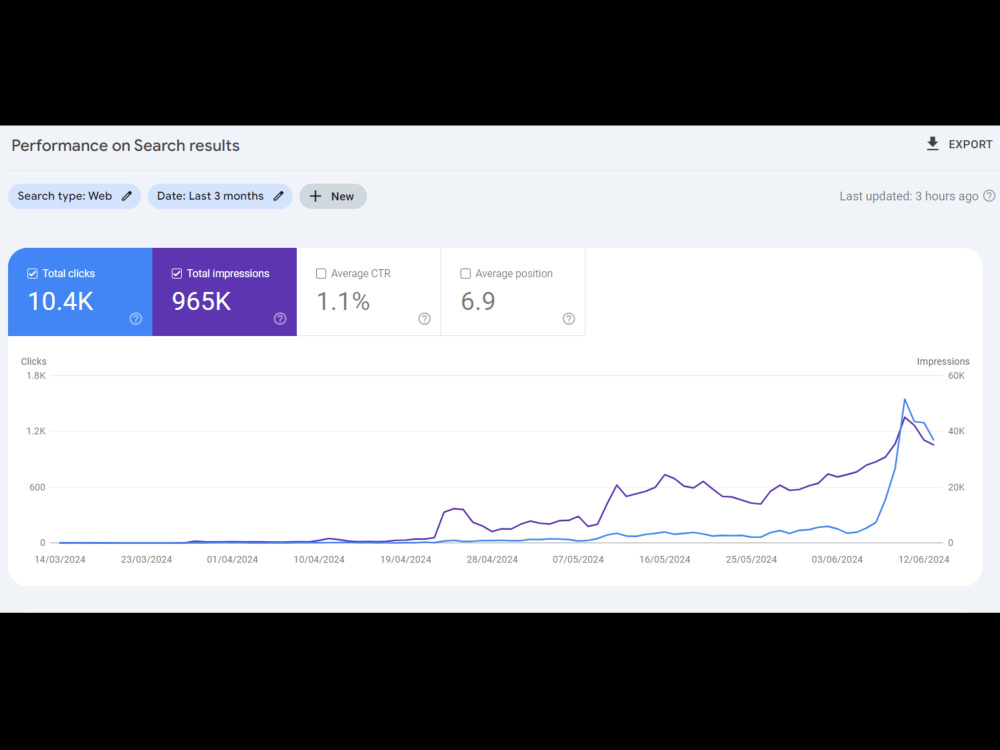The height and width of the screenshot is (750, 1000).
Task: Click the 19/04/2024 date axis label
Action: (406, 559)
